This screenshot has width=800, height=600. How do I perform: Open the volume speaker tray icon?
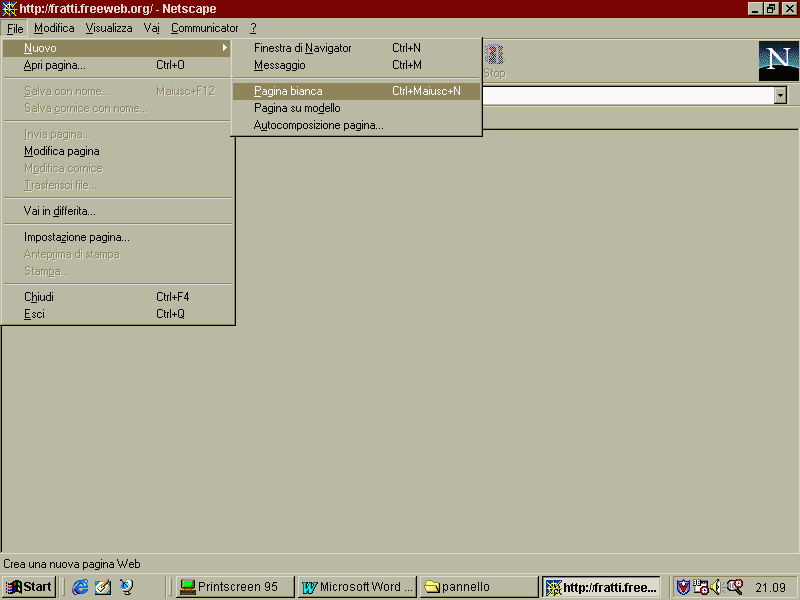click(x=716, y=587)
